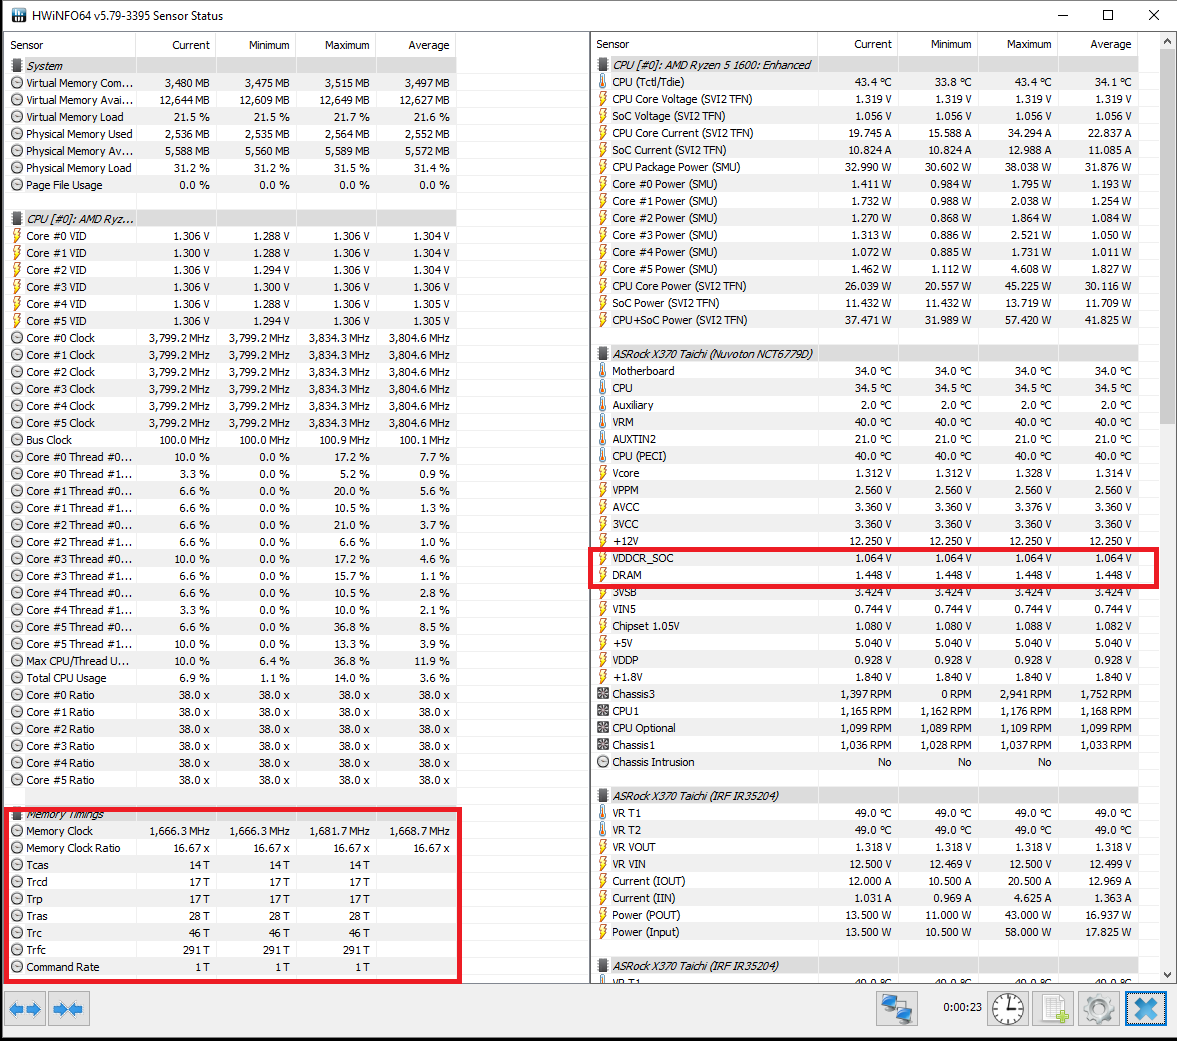
Task: Click the CPU1 fan icon
Action: coord(602,711)
